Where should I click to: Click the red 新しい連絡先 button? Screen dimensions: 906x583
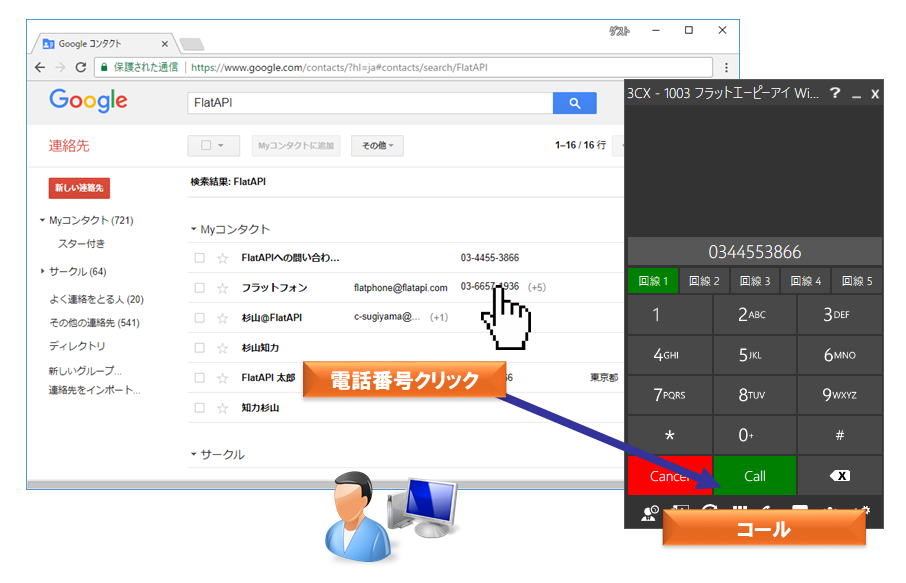79,188
